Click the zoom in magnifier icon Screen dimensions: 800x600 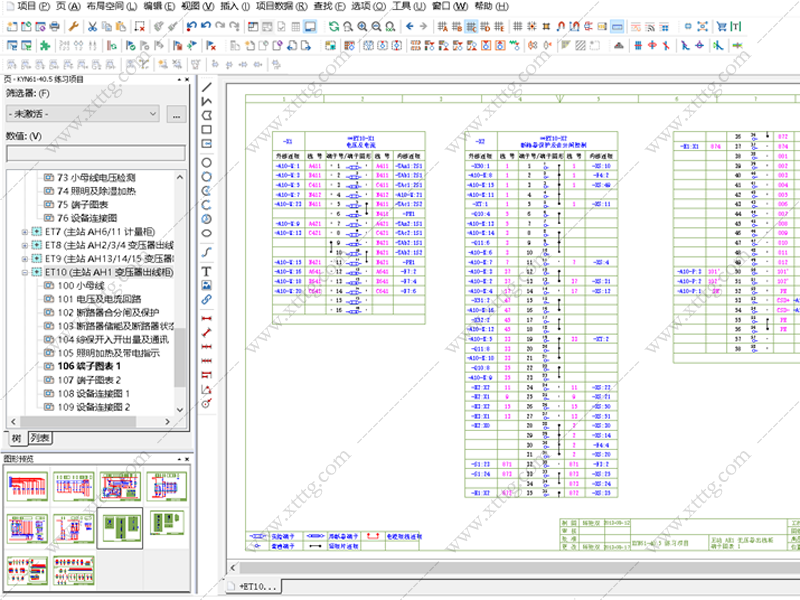tap(362, 27)
